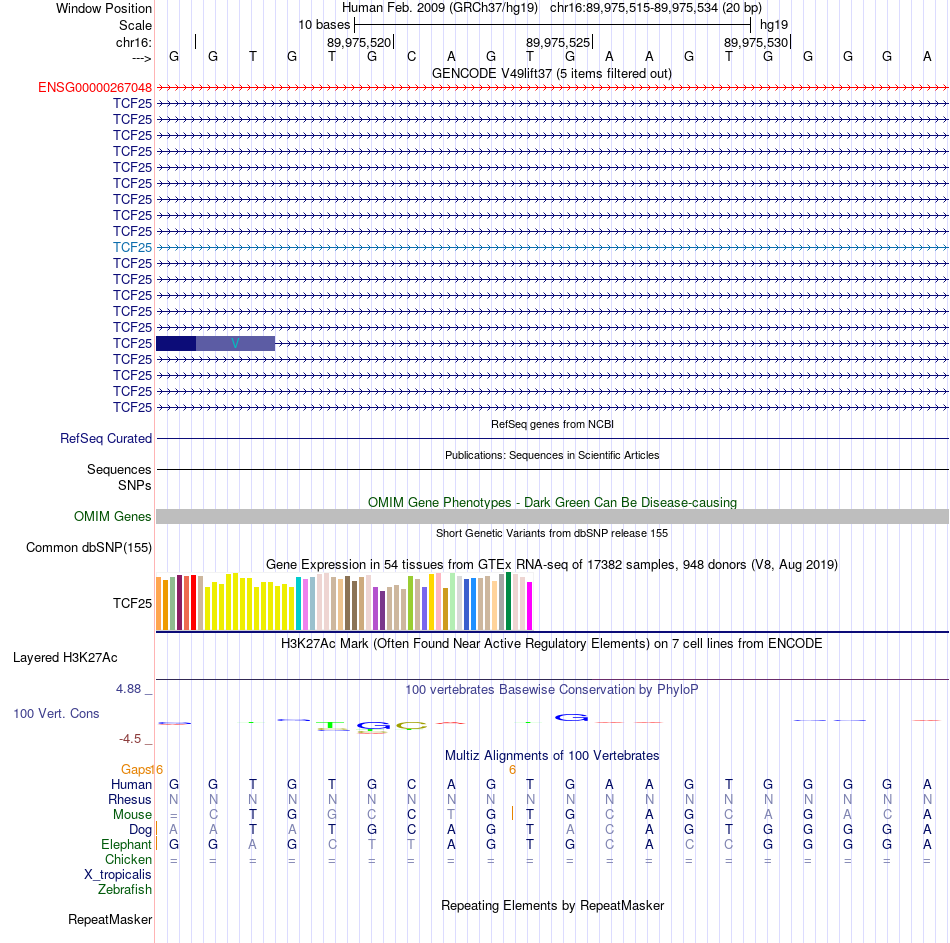Click the chr16: ruler label

[134, 42]
